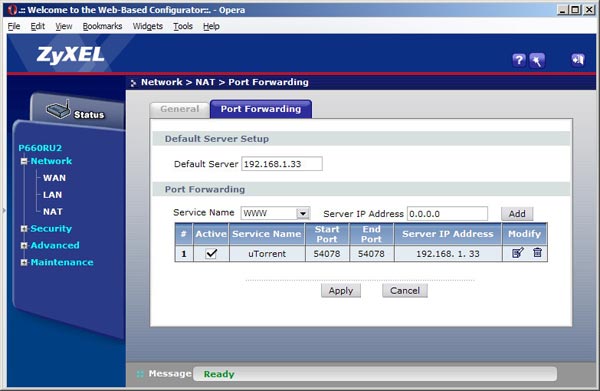Open the ZyXEL help icon
The image size is (600, 391).
pos(518,60)
